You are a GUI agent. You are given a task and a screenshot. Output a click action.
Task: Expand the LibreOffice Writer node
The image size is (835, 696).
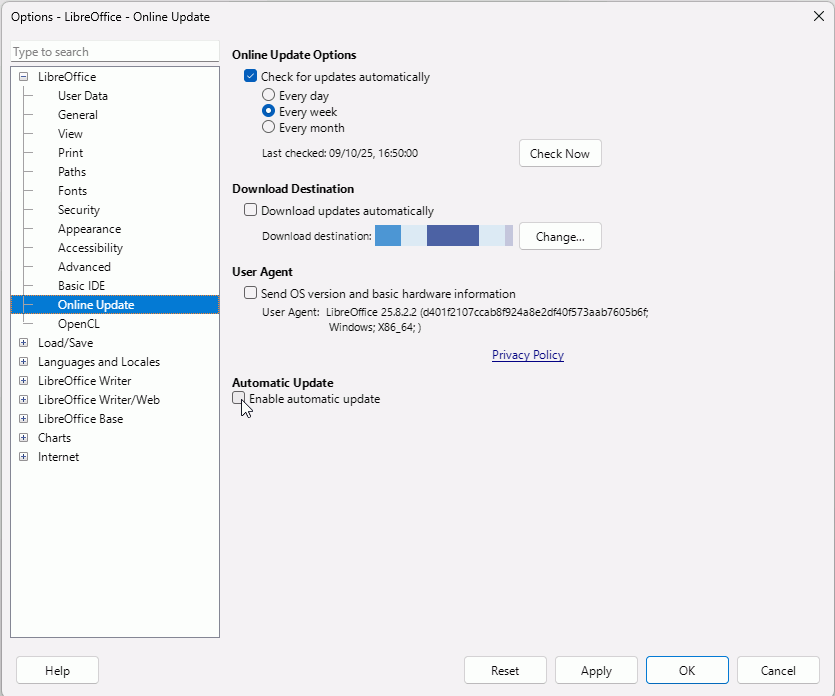point(24,381)
